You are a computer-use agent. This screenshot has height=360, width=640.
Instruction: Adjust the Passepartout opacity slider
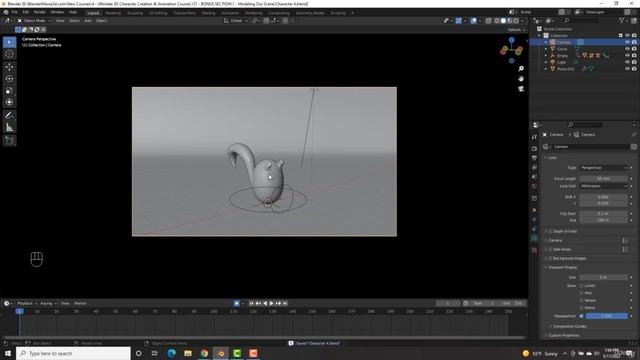pyautogui.click(x=607, y=316)
